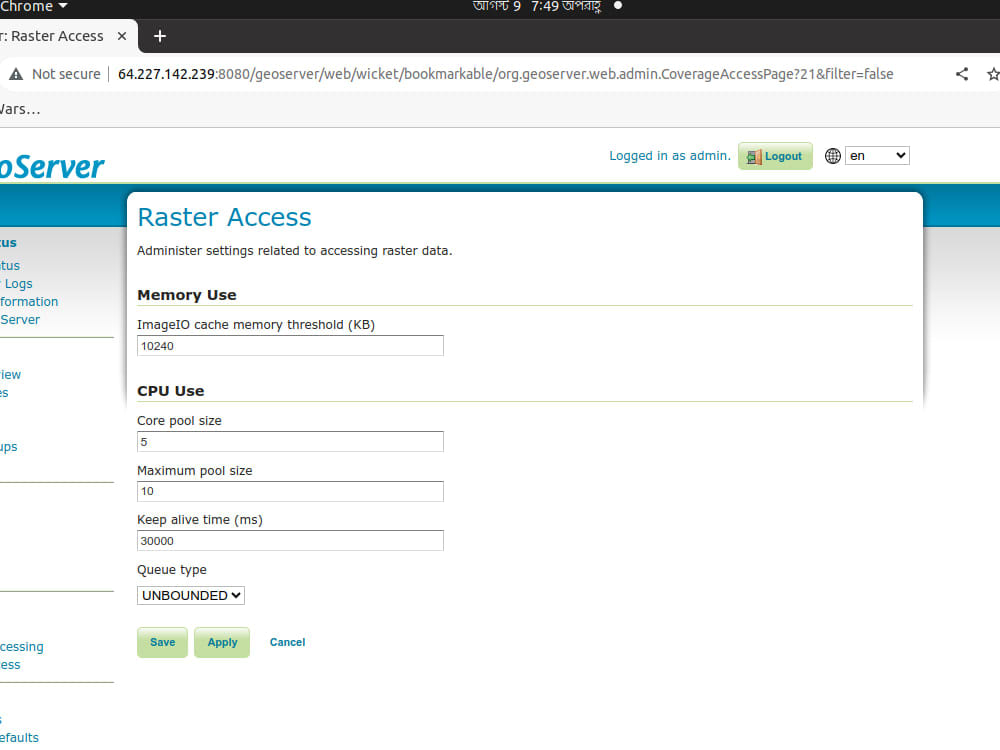Focus the Maximum pool size field
This screenshot has height=750, width=1000.
tap(290, 491)
